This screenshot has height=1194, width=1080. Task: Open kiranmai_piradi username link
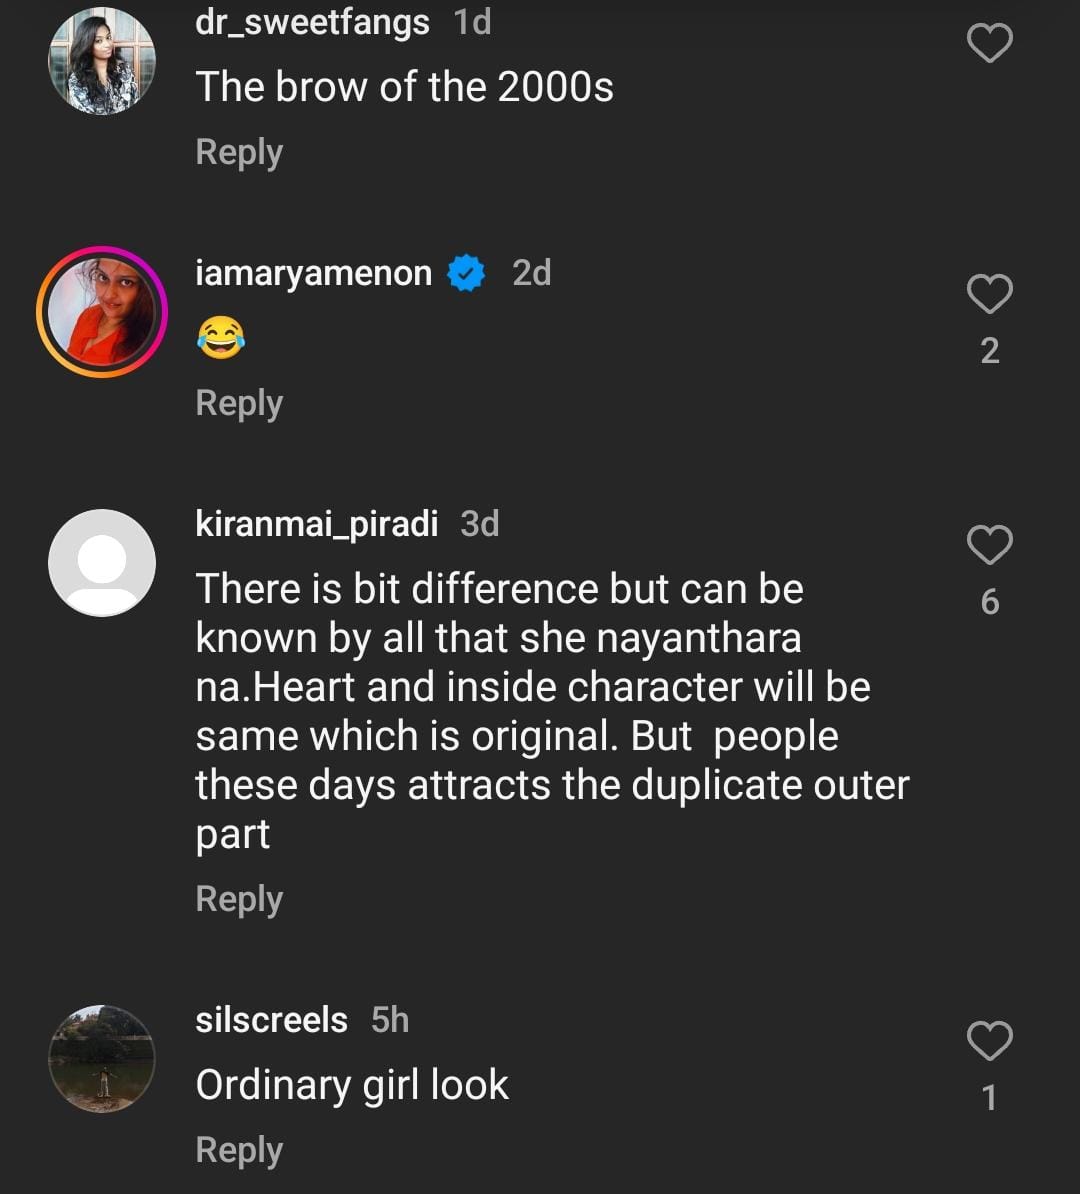[316, 524]
